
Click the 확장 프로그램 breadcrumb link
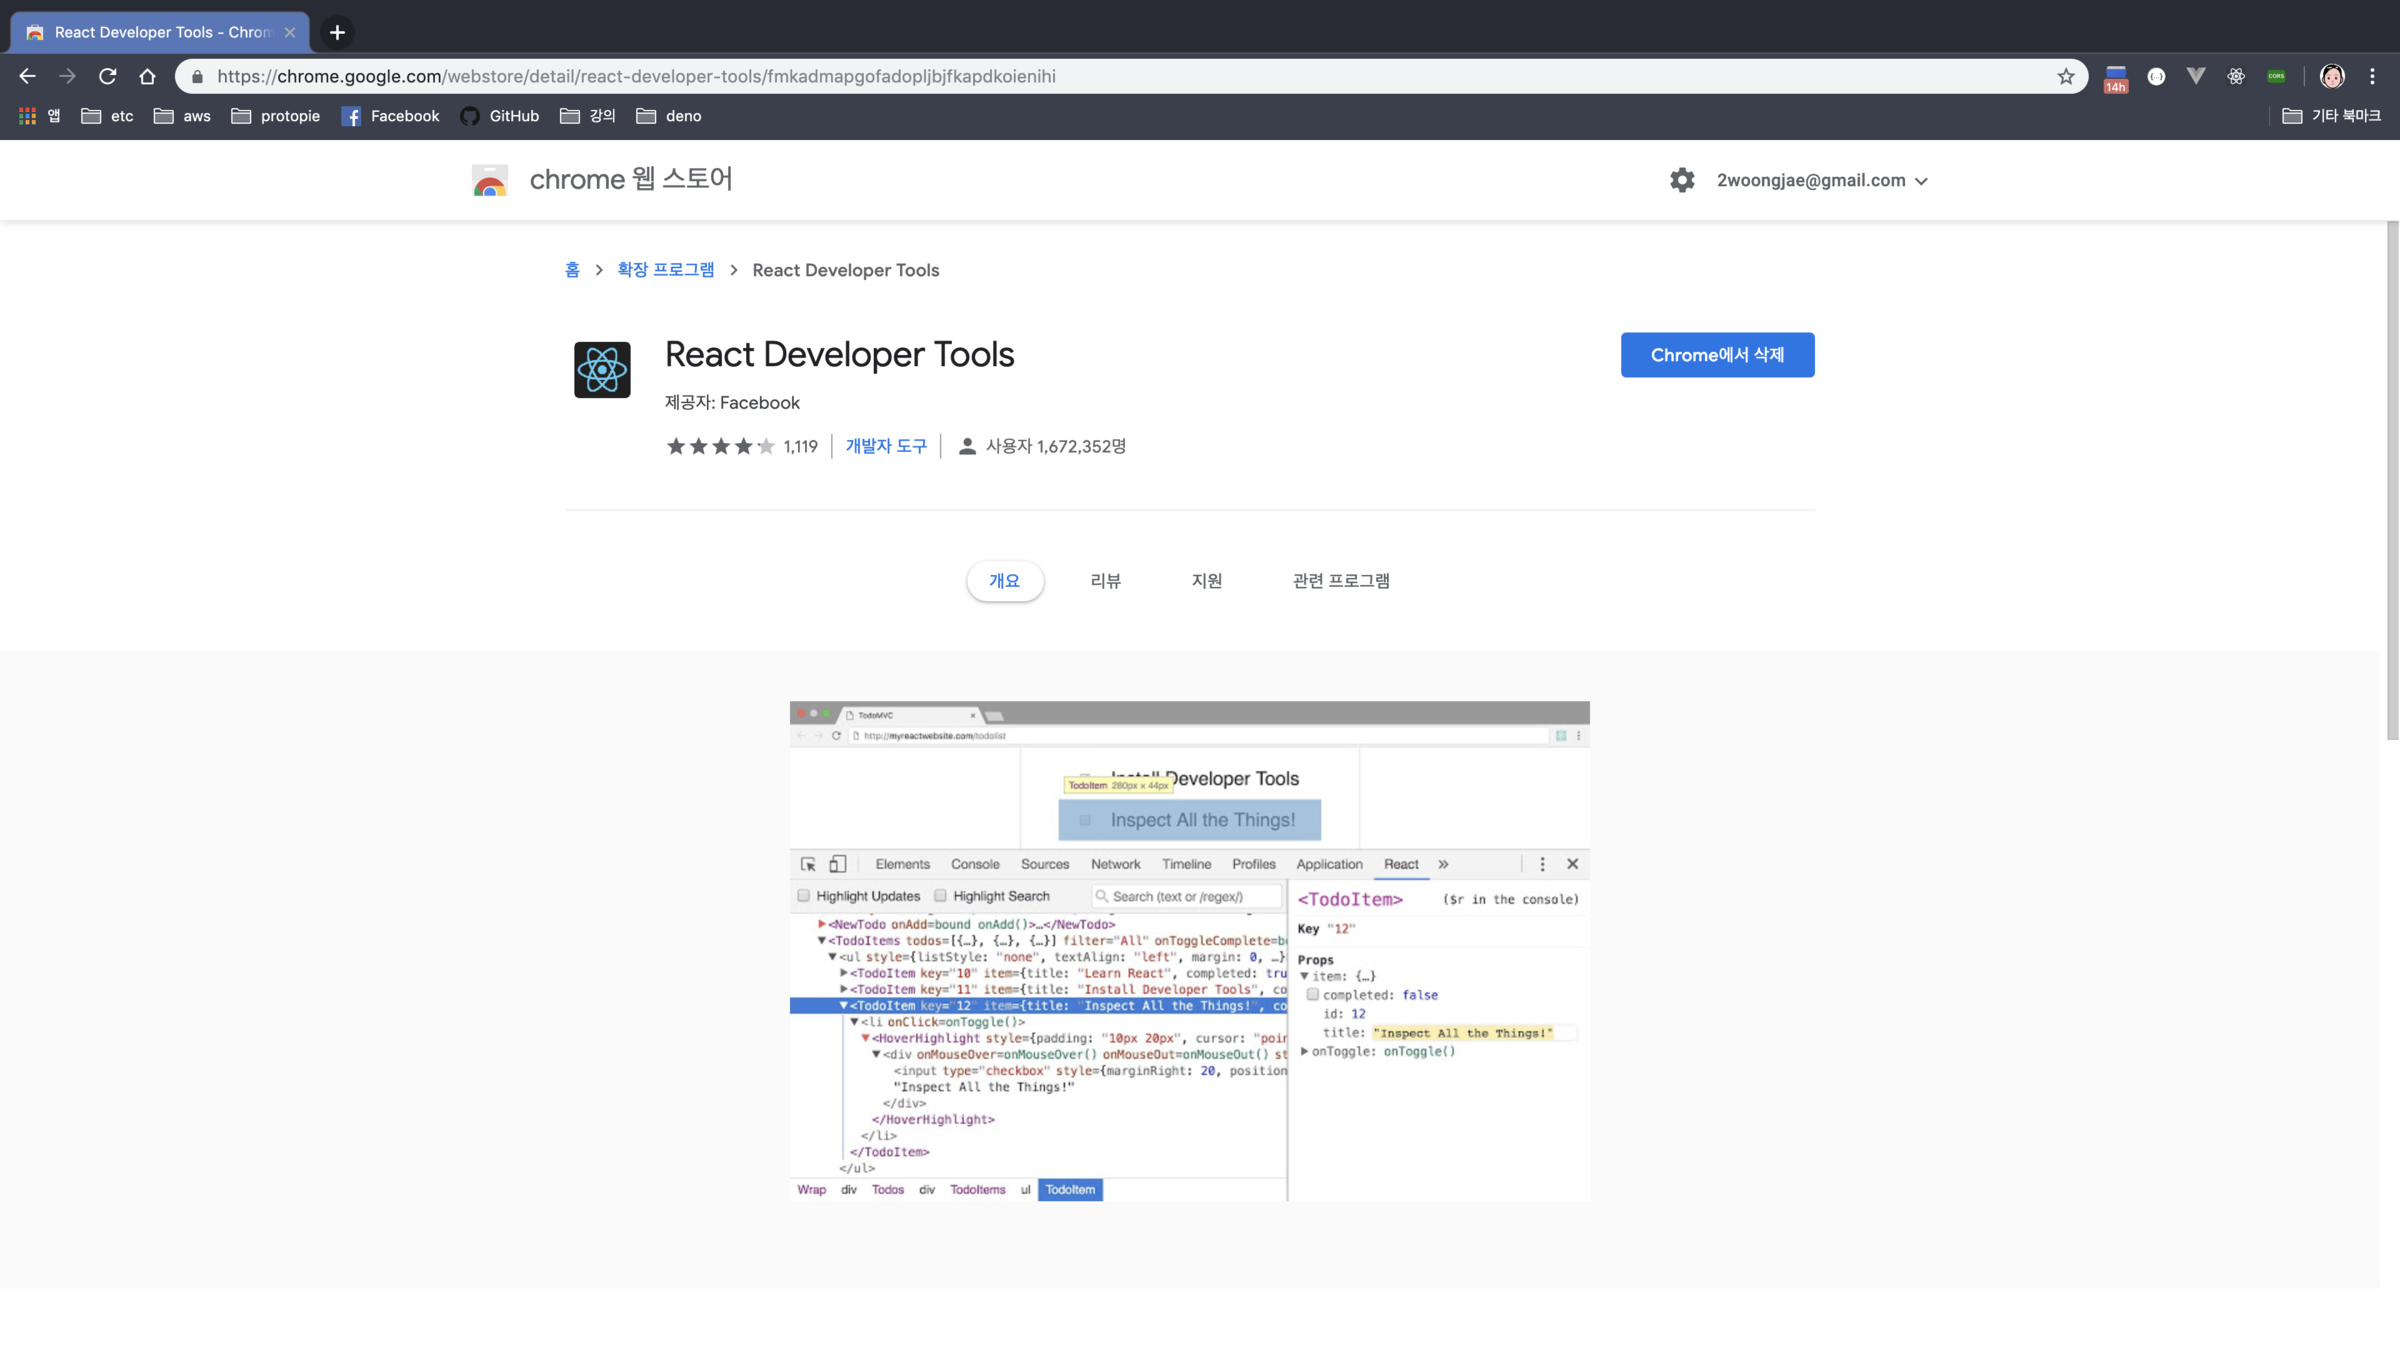pos(665,270)
